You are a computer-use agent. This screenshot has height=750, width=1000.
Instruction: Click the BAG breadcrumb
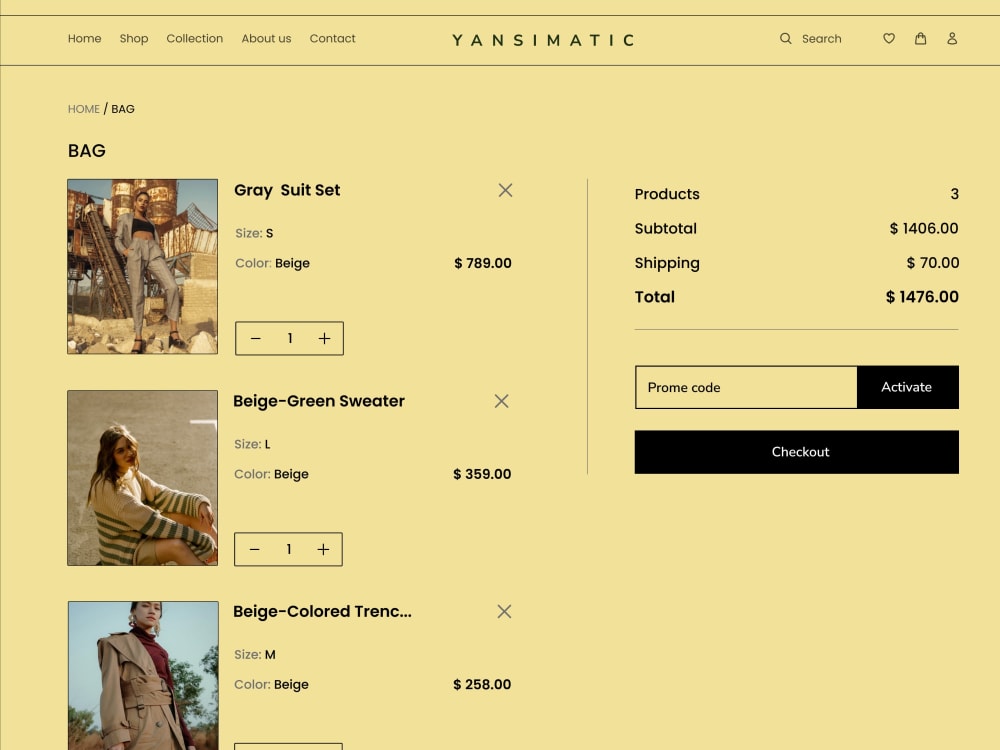tap(122, 109)
